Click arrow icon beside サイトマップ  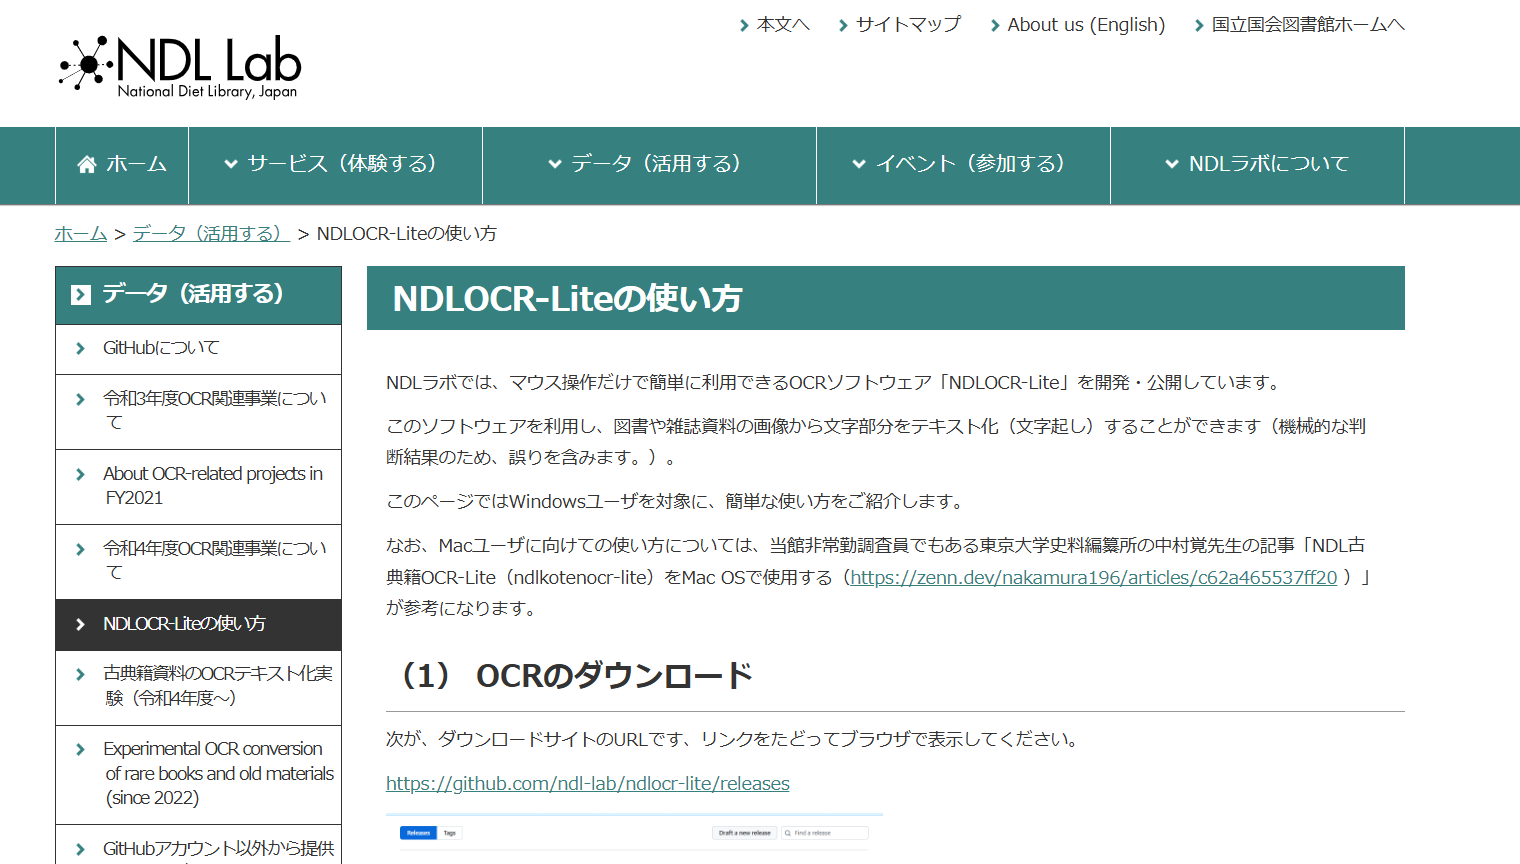pos(843,26)
